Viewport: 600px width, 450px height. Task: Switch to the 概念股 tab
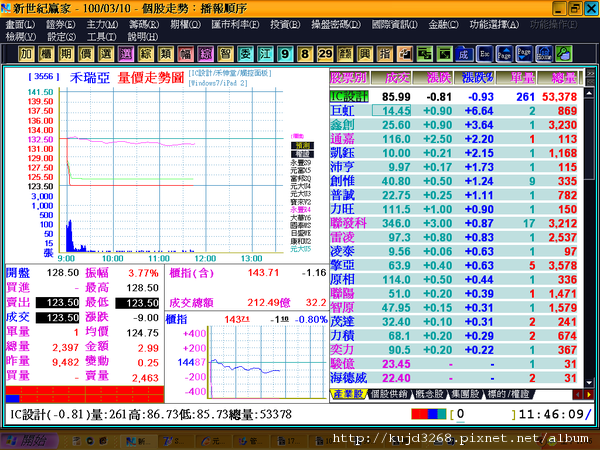(x=429, y=394)
